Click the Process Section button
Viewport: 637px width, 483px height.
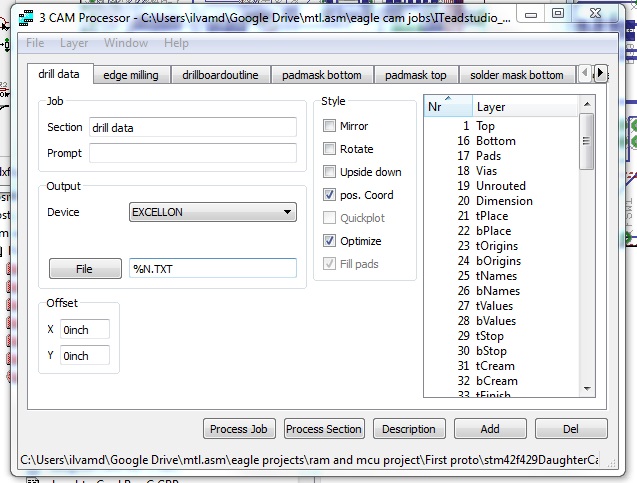coord(324,429)
